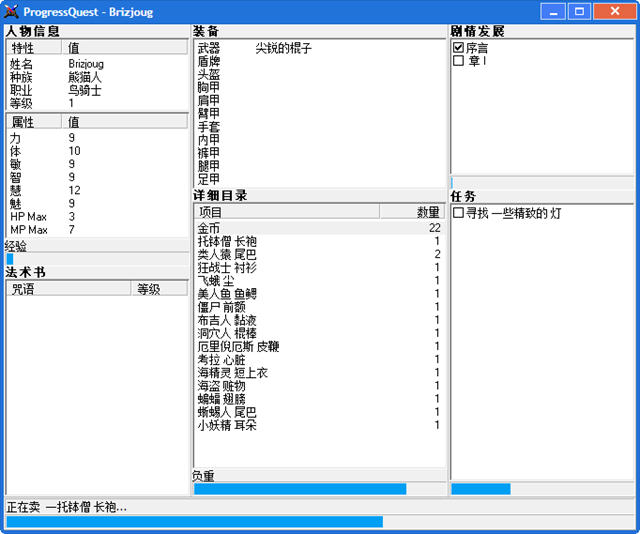
Task: Click the 数量 column header
Action: pyautogui.click(x=412, y=212)
